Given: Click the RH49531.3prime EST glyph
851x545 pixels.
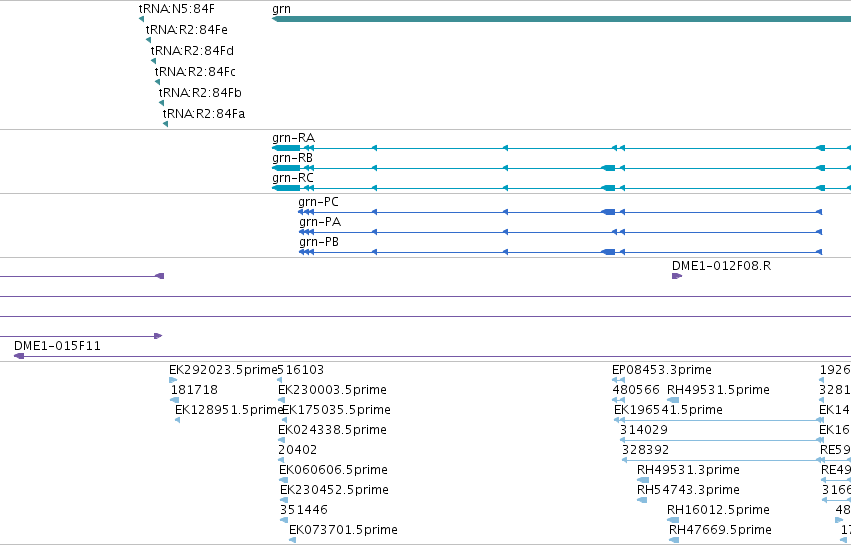Looking at the screenshot, I should pyautogui.click(x=643, y=480).
